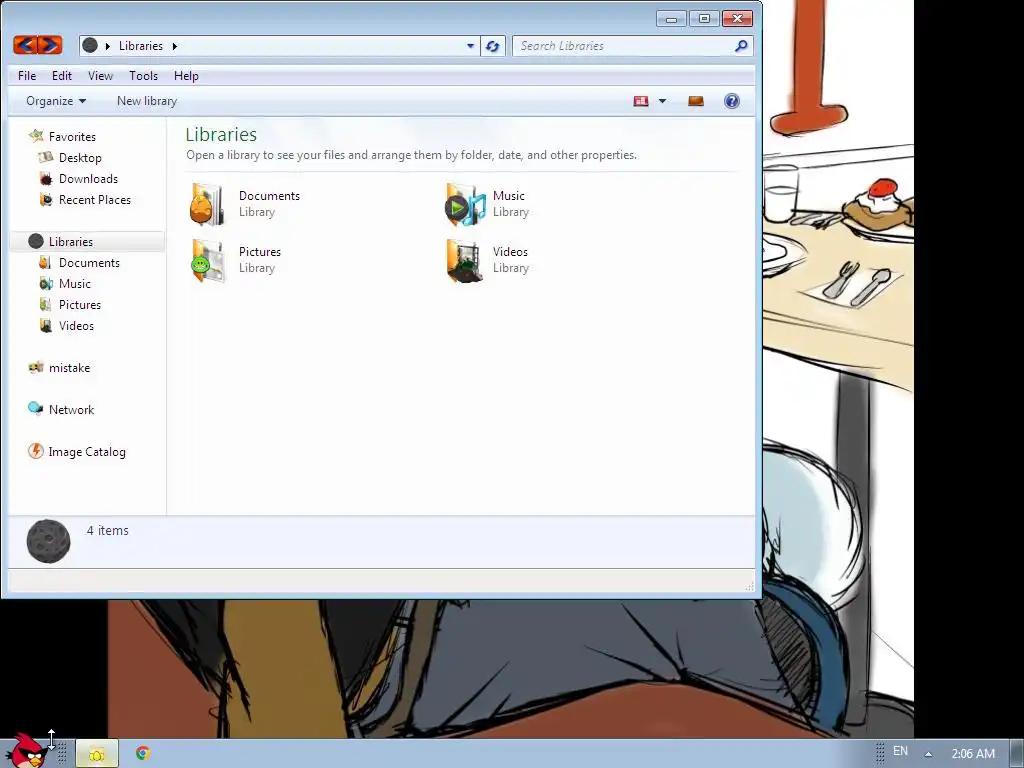Click the Documents name in main pane
This screenshot has width=1024, height=768.
tap(269, 196)
